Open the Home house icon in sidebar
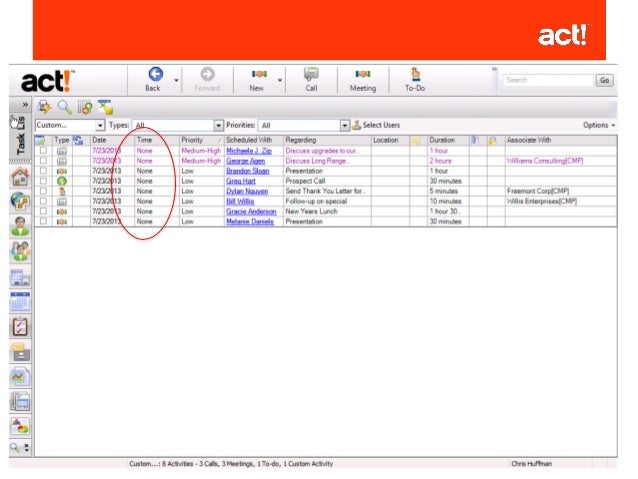The height and width of the screenshot is (479, 638). 20,177
